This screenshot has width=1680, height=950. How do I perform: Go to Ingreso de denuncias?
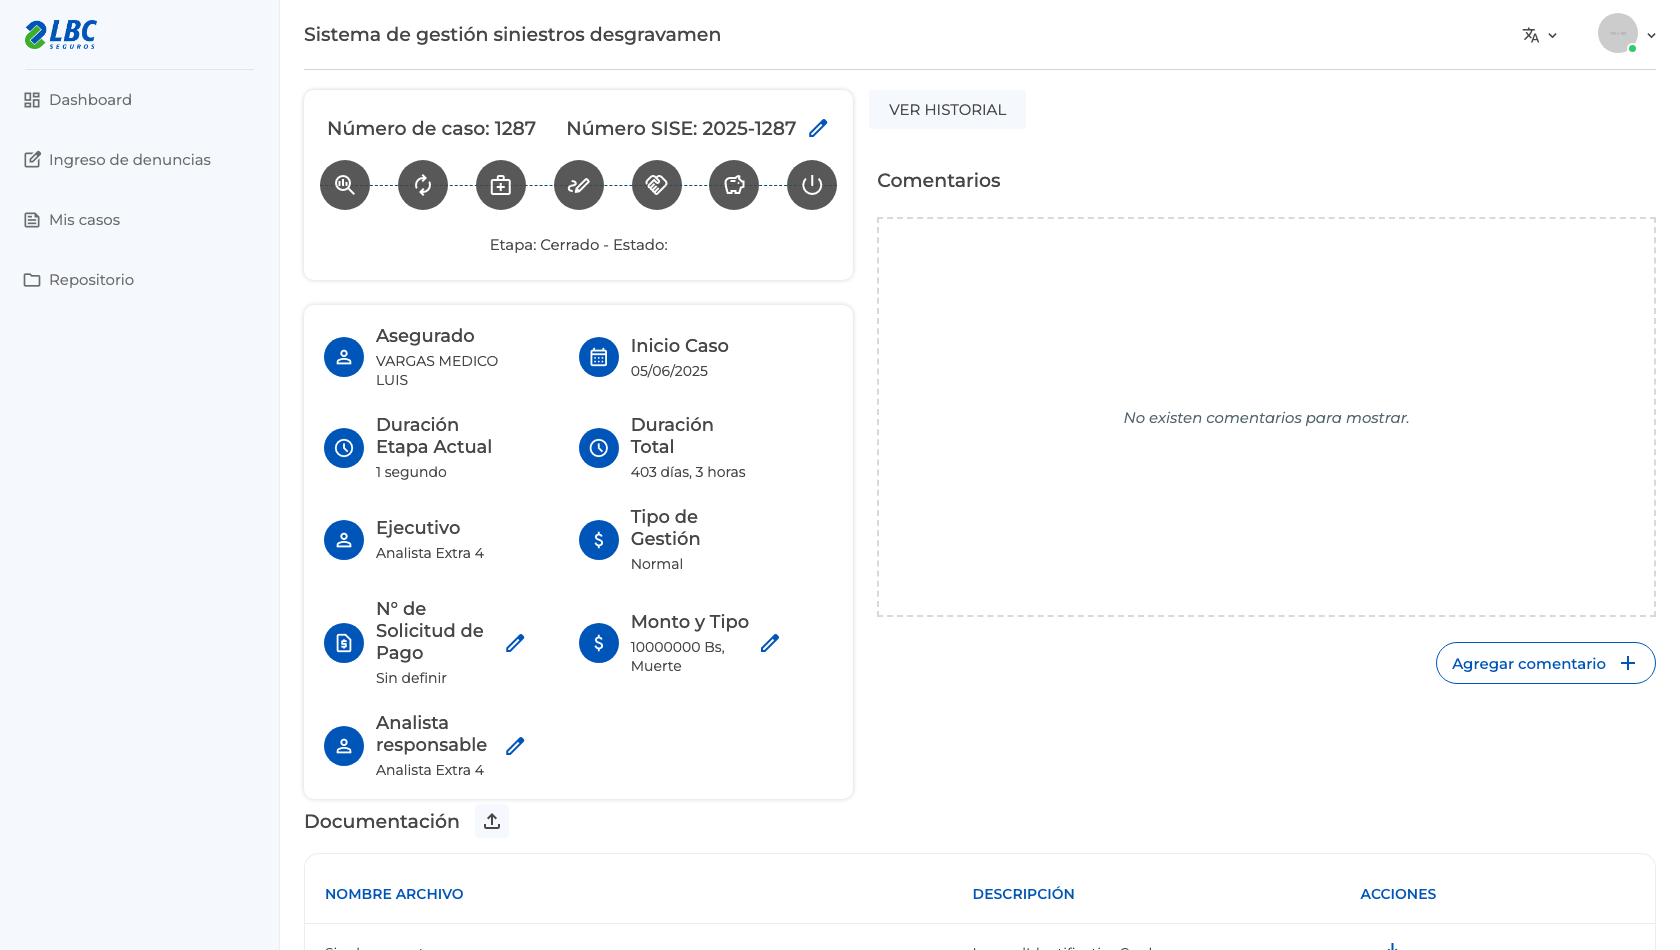(x=117, y=160)
